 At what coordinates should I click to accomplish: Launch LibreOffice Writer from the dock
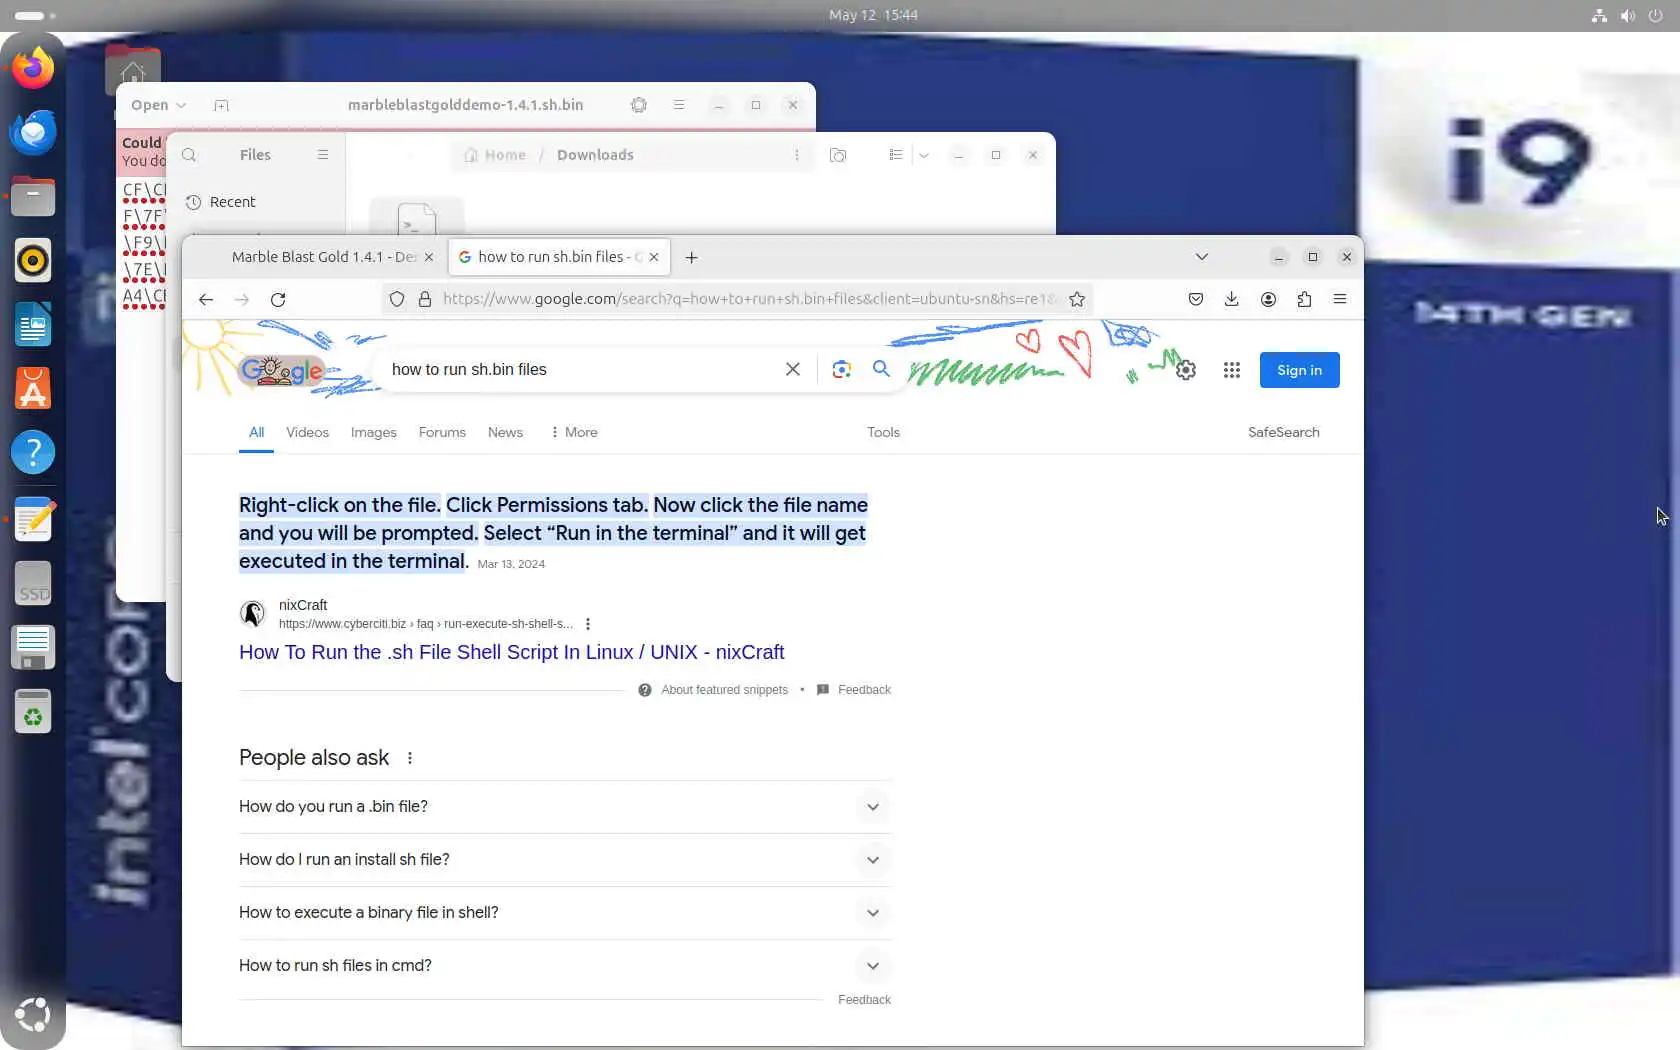[33, 324]
